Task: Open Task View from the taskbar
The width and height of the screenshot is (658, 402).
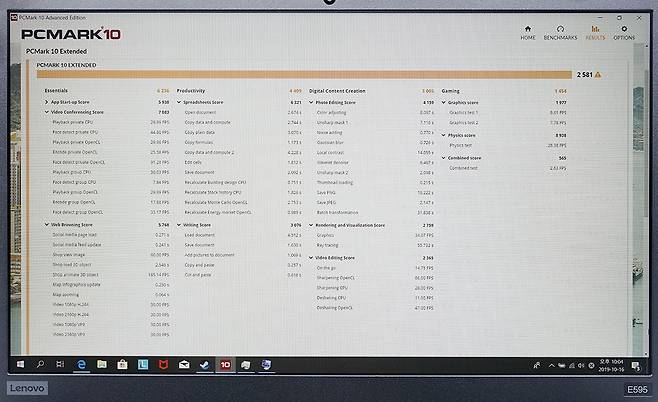Action: [60, 364]
